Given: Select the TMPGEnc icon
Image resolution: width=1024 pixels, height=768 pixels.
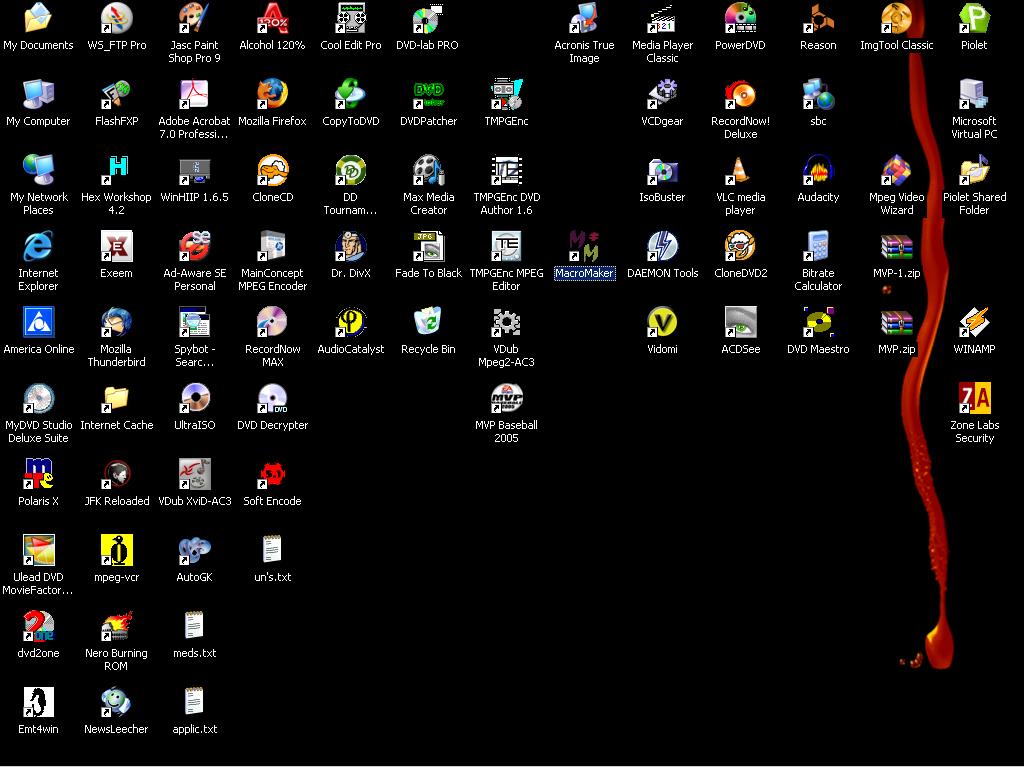Looking at the screenshot, I should click(507, 94).
